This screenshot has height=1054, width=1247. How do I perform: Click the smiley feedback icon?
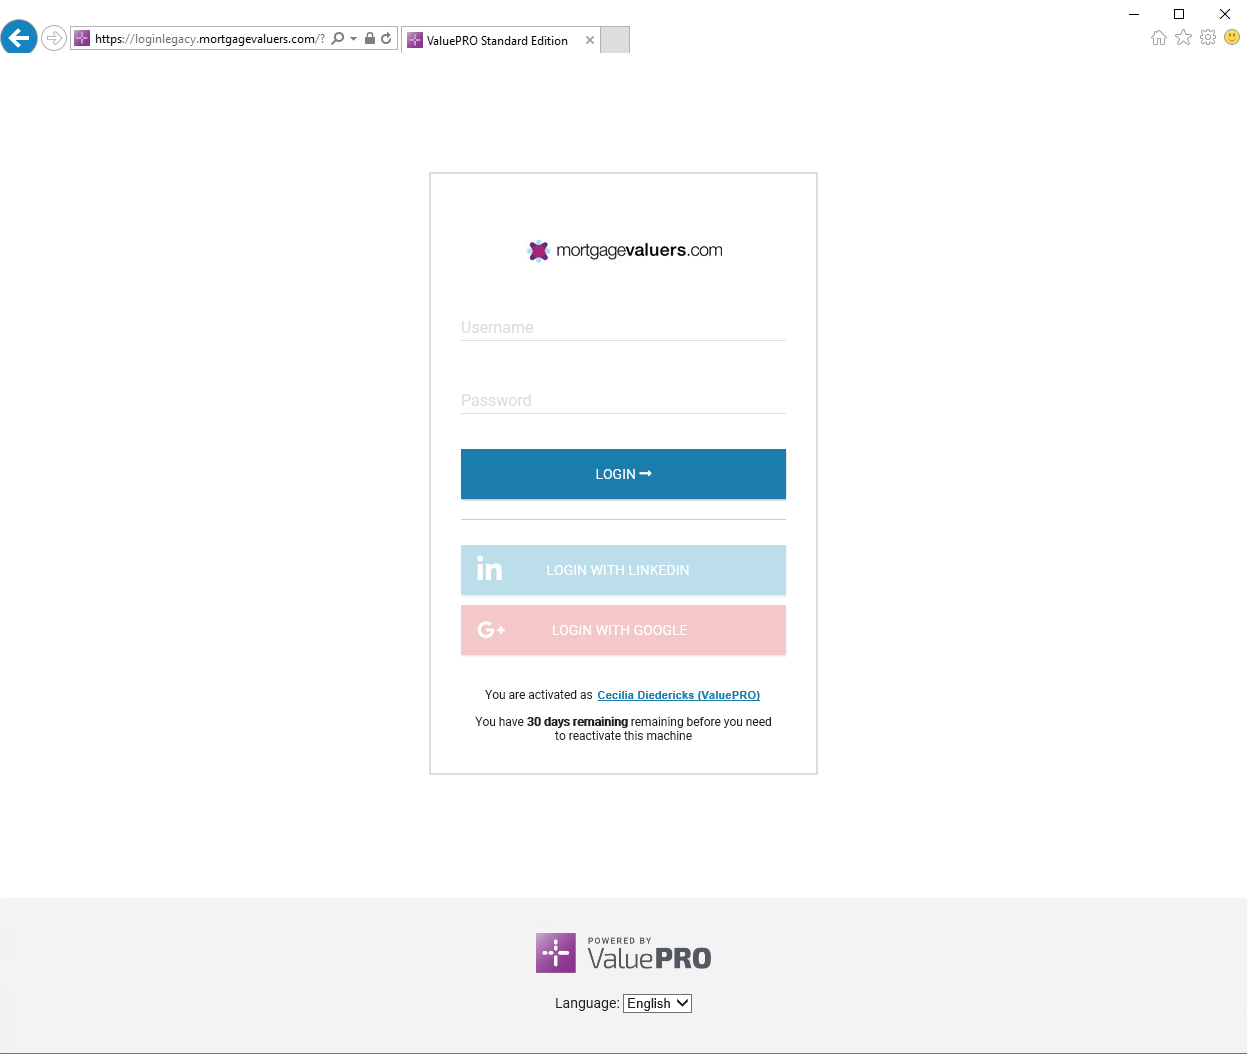[1232, 37]
